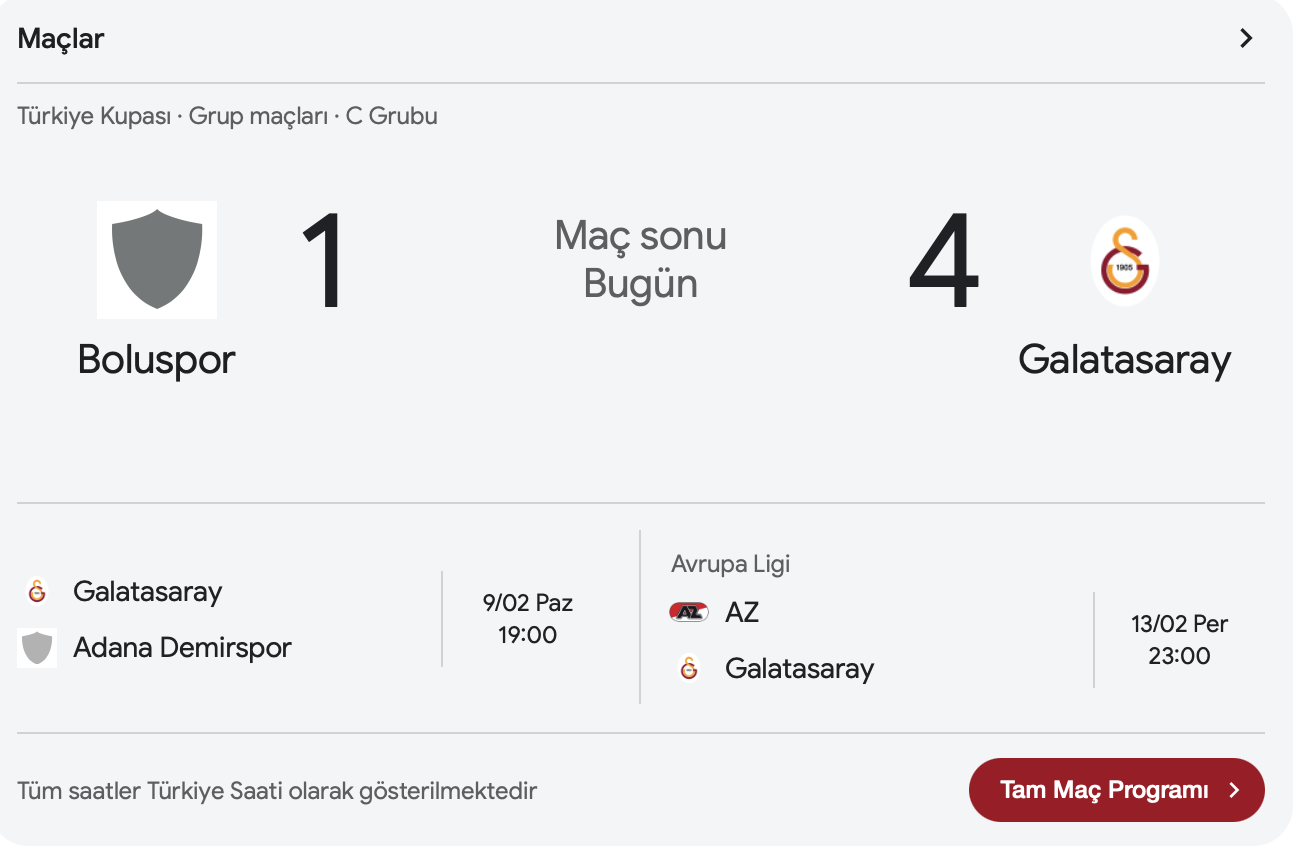Select the Galatasaray team name in scoreboard
Screen dimensions: 1298x860
[1125, 359]
